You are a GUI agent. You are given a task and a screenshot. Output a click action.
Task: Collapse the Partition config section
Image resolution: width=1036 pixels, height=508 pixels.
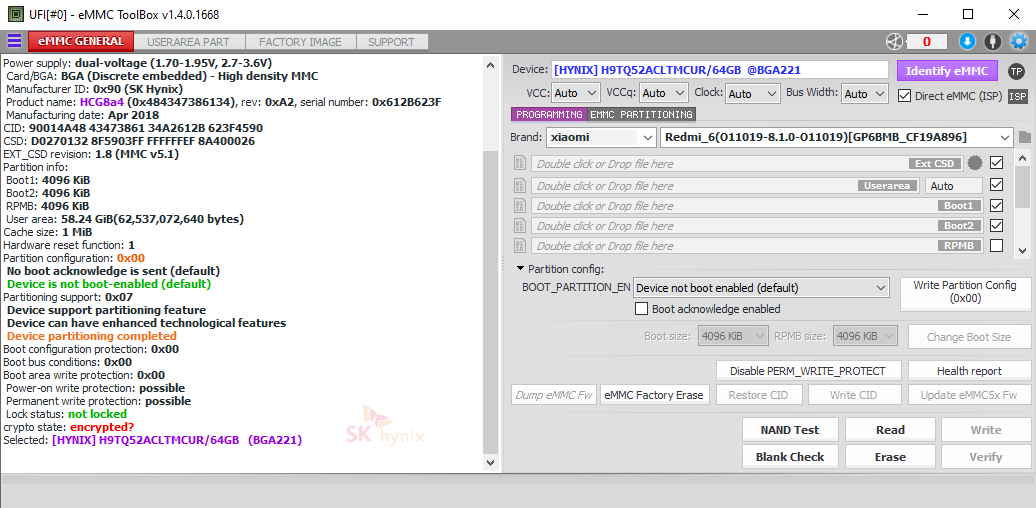pos(521,269)
